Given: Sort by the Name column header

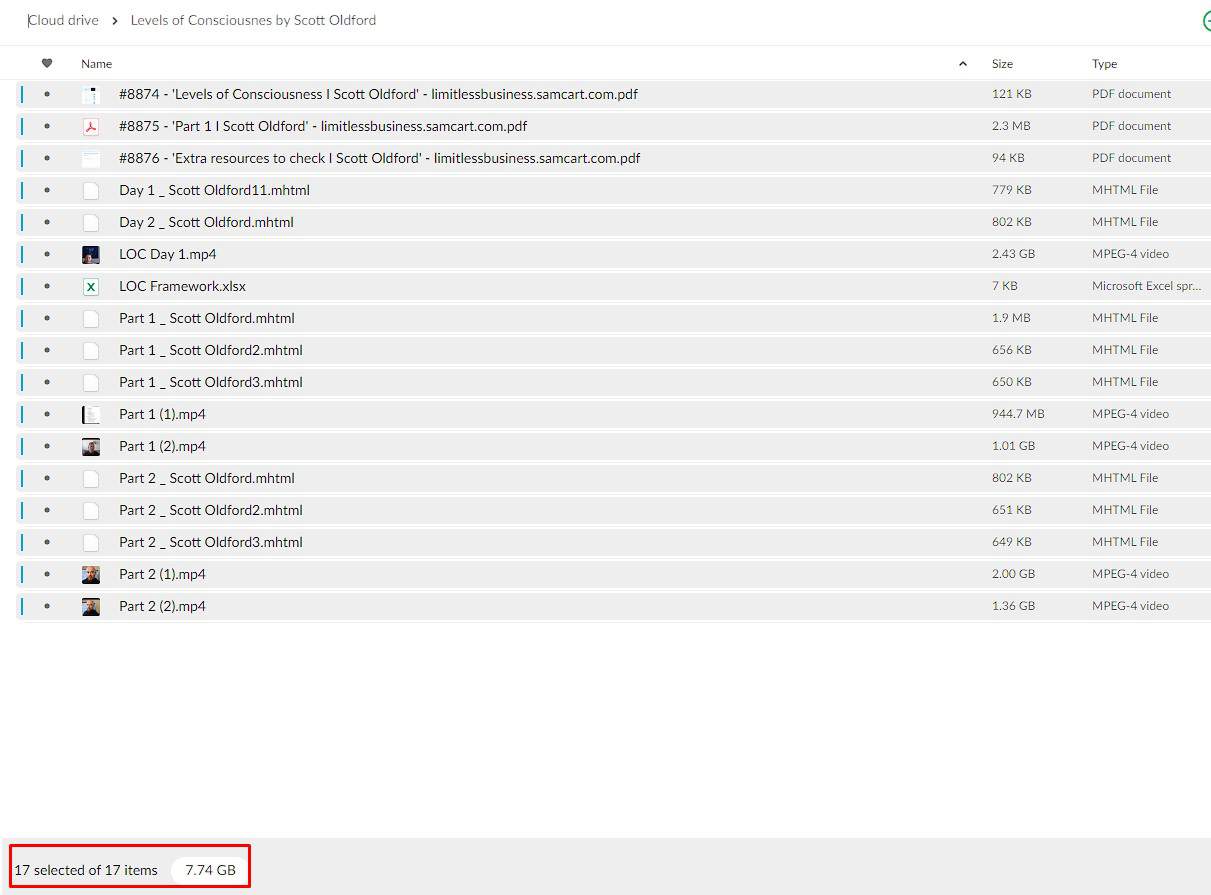Looking at the screenshot, I should coord(96,64).
